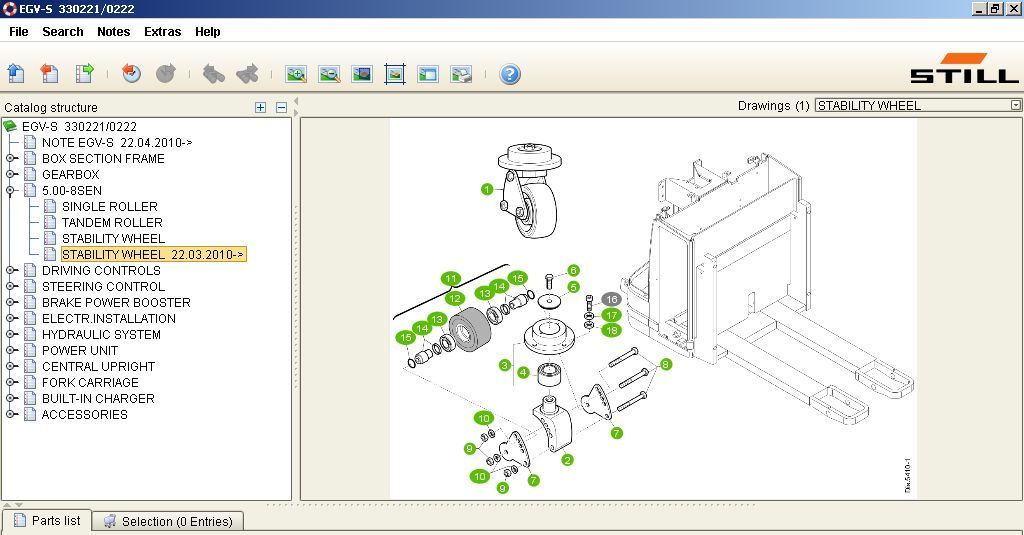This screenshot has width=1024, height=535.
Task: Open the File menu
Action: [18, 31]
